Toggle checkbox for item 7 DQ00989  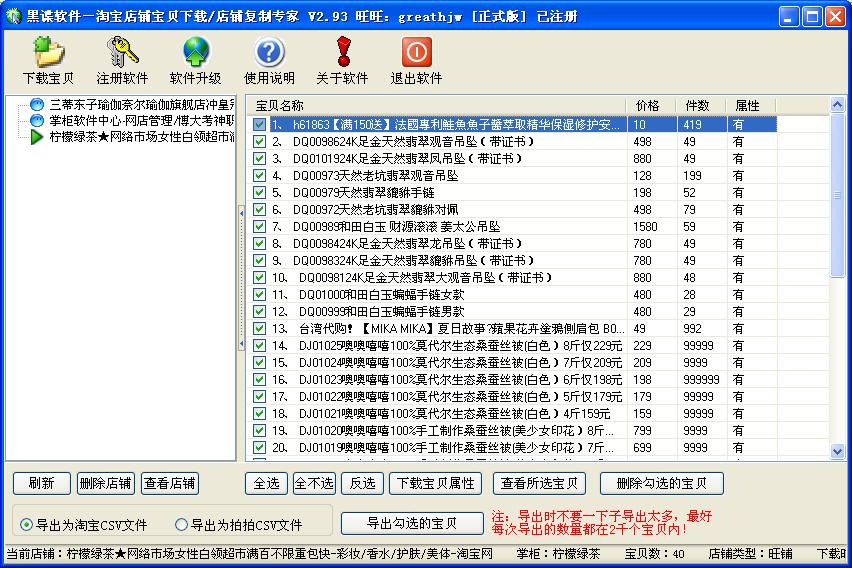(x=259, y=227)
